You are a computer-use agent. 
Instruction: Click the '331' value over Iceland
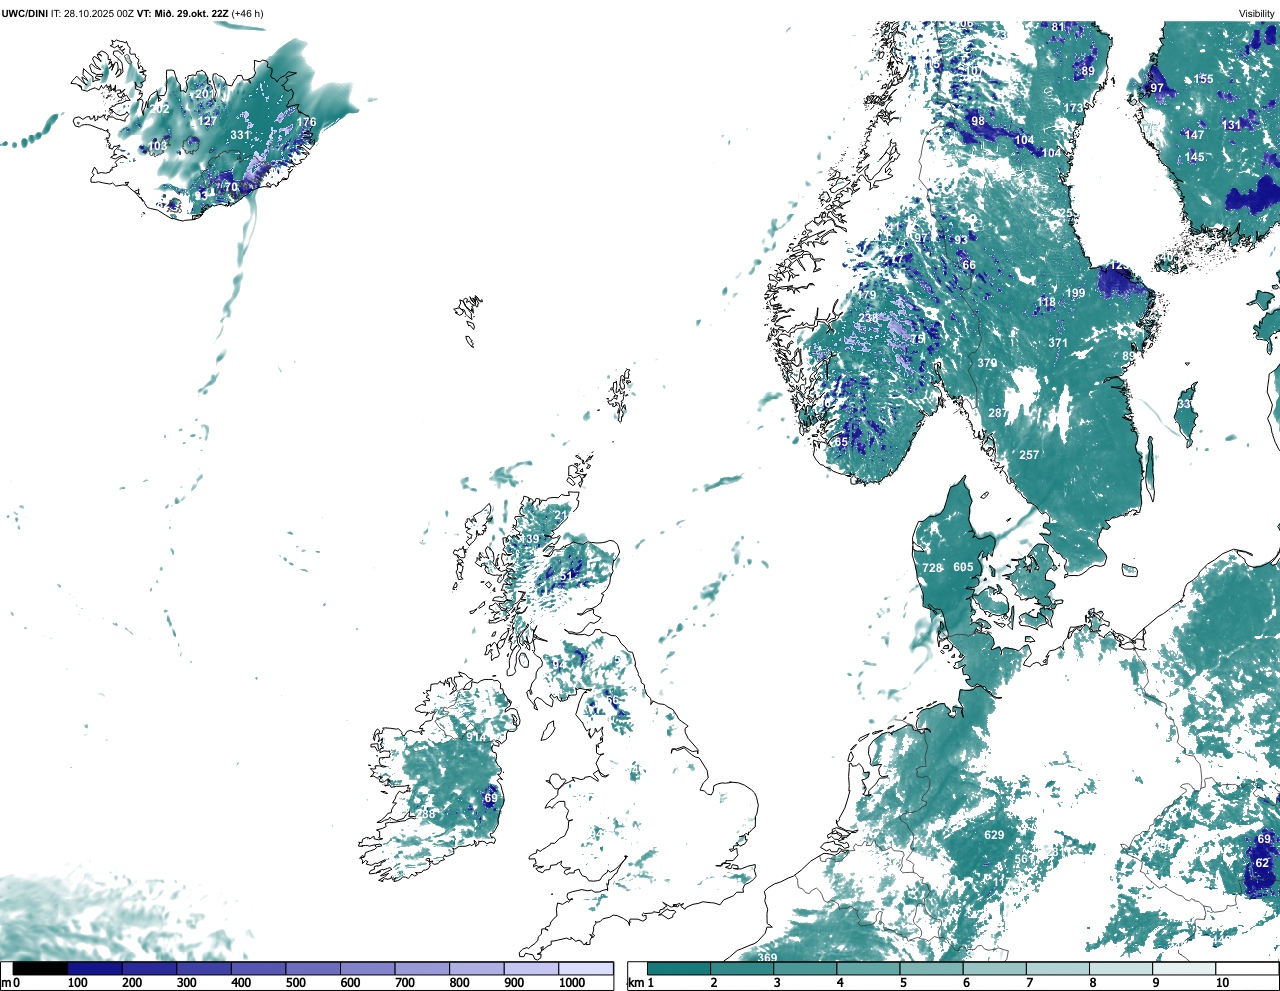(240, 135)
